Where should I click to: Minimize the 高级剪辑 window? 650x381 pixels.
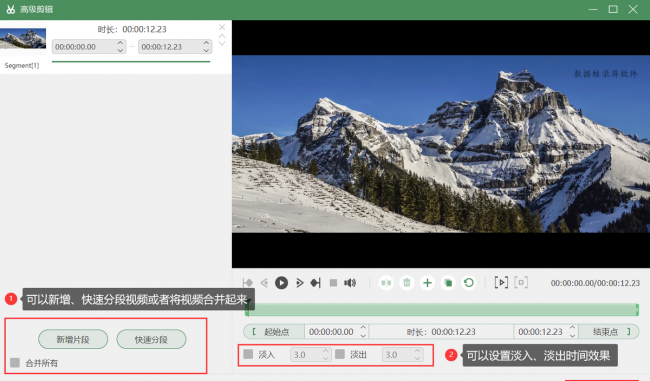pos(593,9)
